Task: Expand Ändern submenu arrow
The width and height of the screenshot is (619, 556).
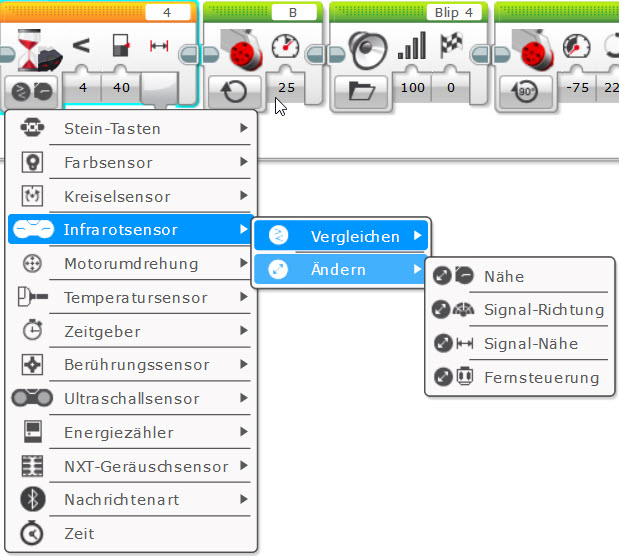Action: click(x=418, y=269)
